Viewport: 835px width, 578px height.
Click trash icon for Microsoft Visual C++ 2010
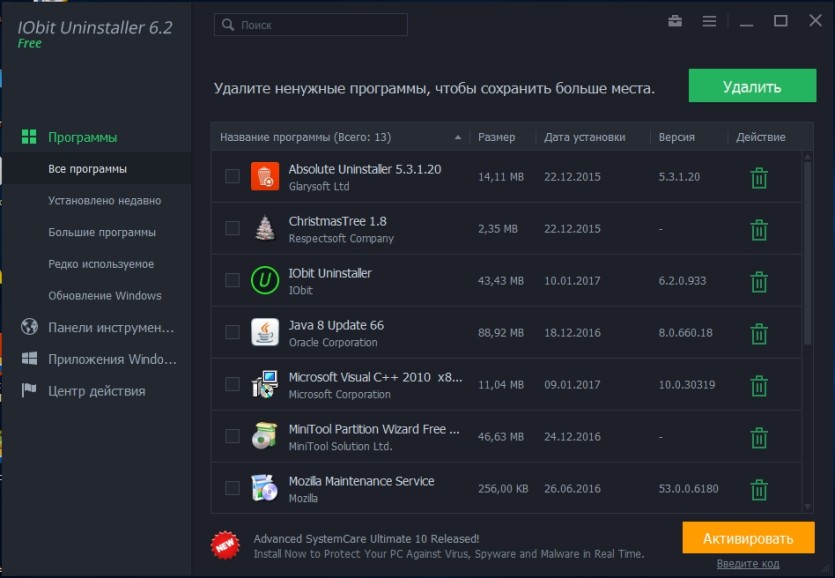pos(759,386)
